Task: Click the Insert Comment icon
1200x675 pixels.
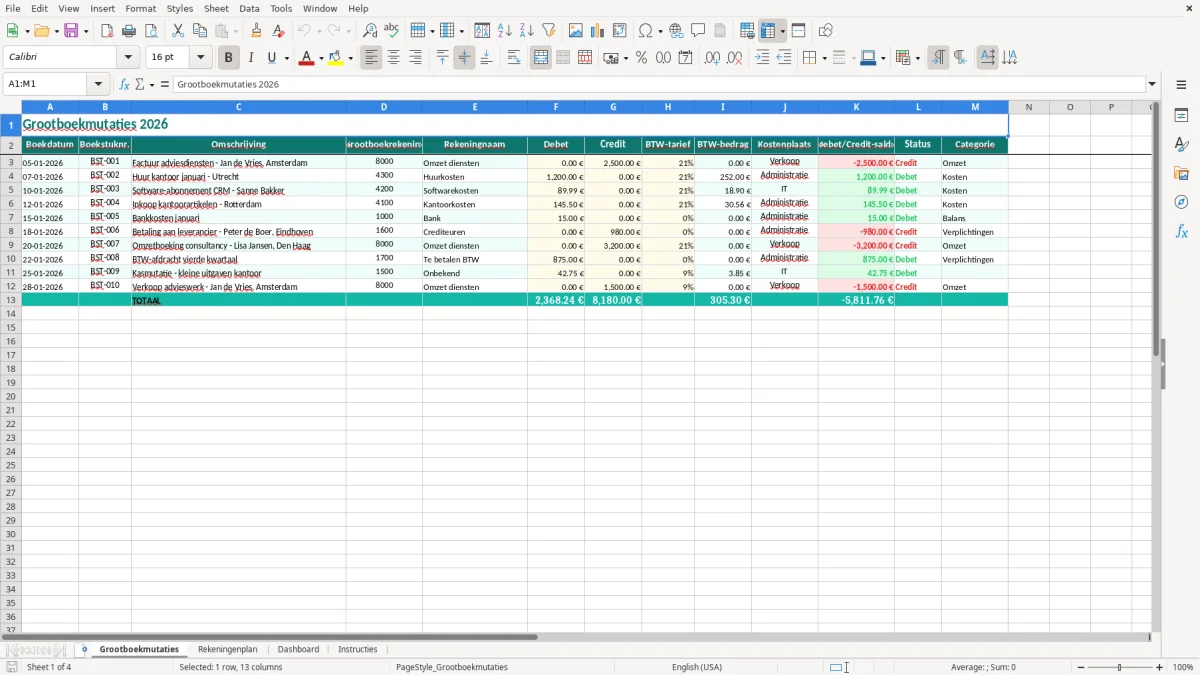Action: [x=698, y=31]
